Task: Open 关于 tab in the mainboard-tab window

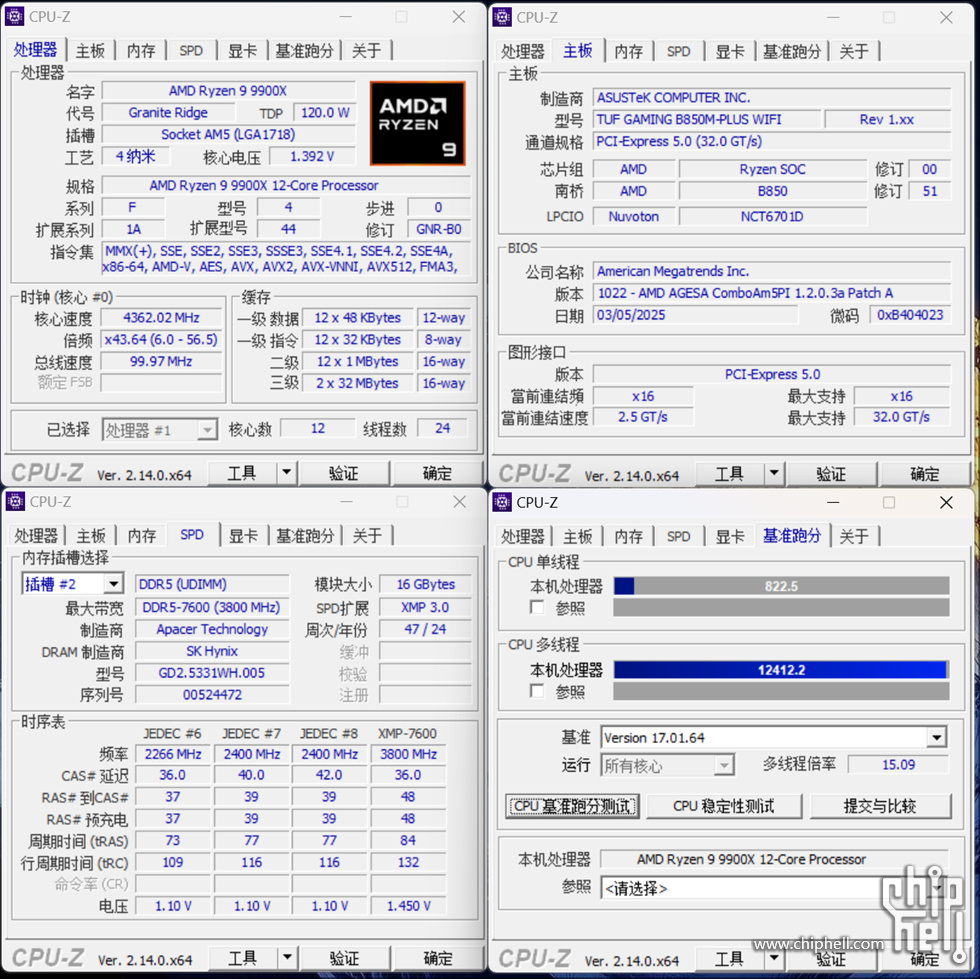Action: click(x=854, y=51)
